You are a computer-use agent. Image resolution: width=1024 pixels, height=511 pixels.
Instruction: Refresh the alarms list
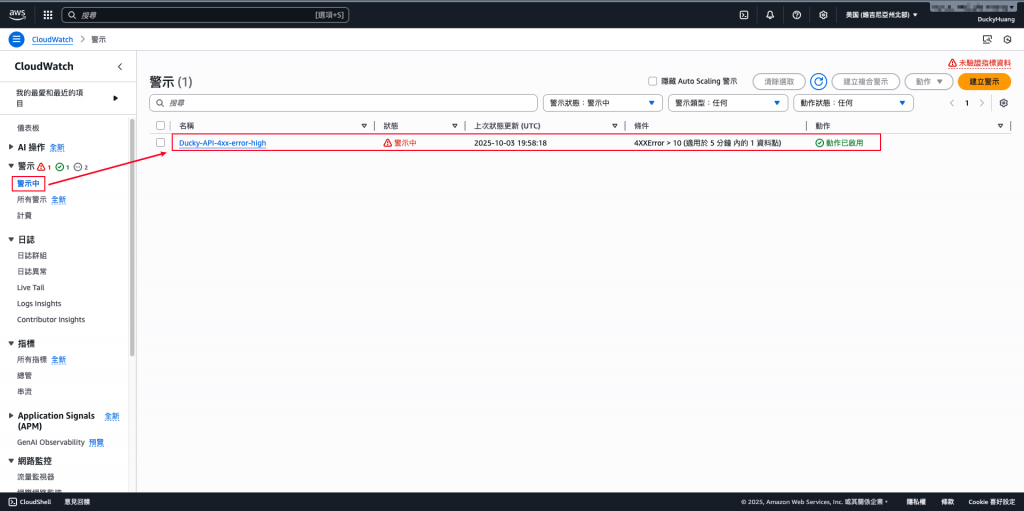pyautogui.click(x=818, y=82)
